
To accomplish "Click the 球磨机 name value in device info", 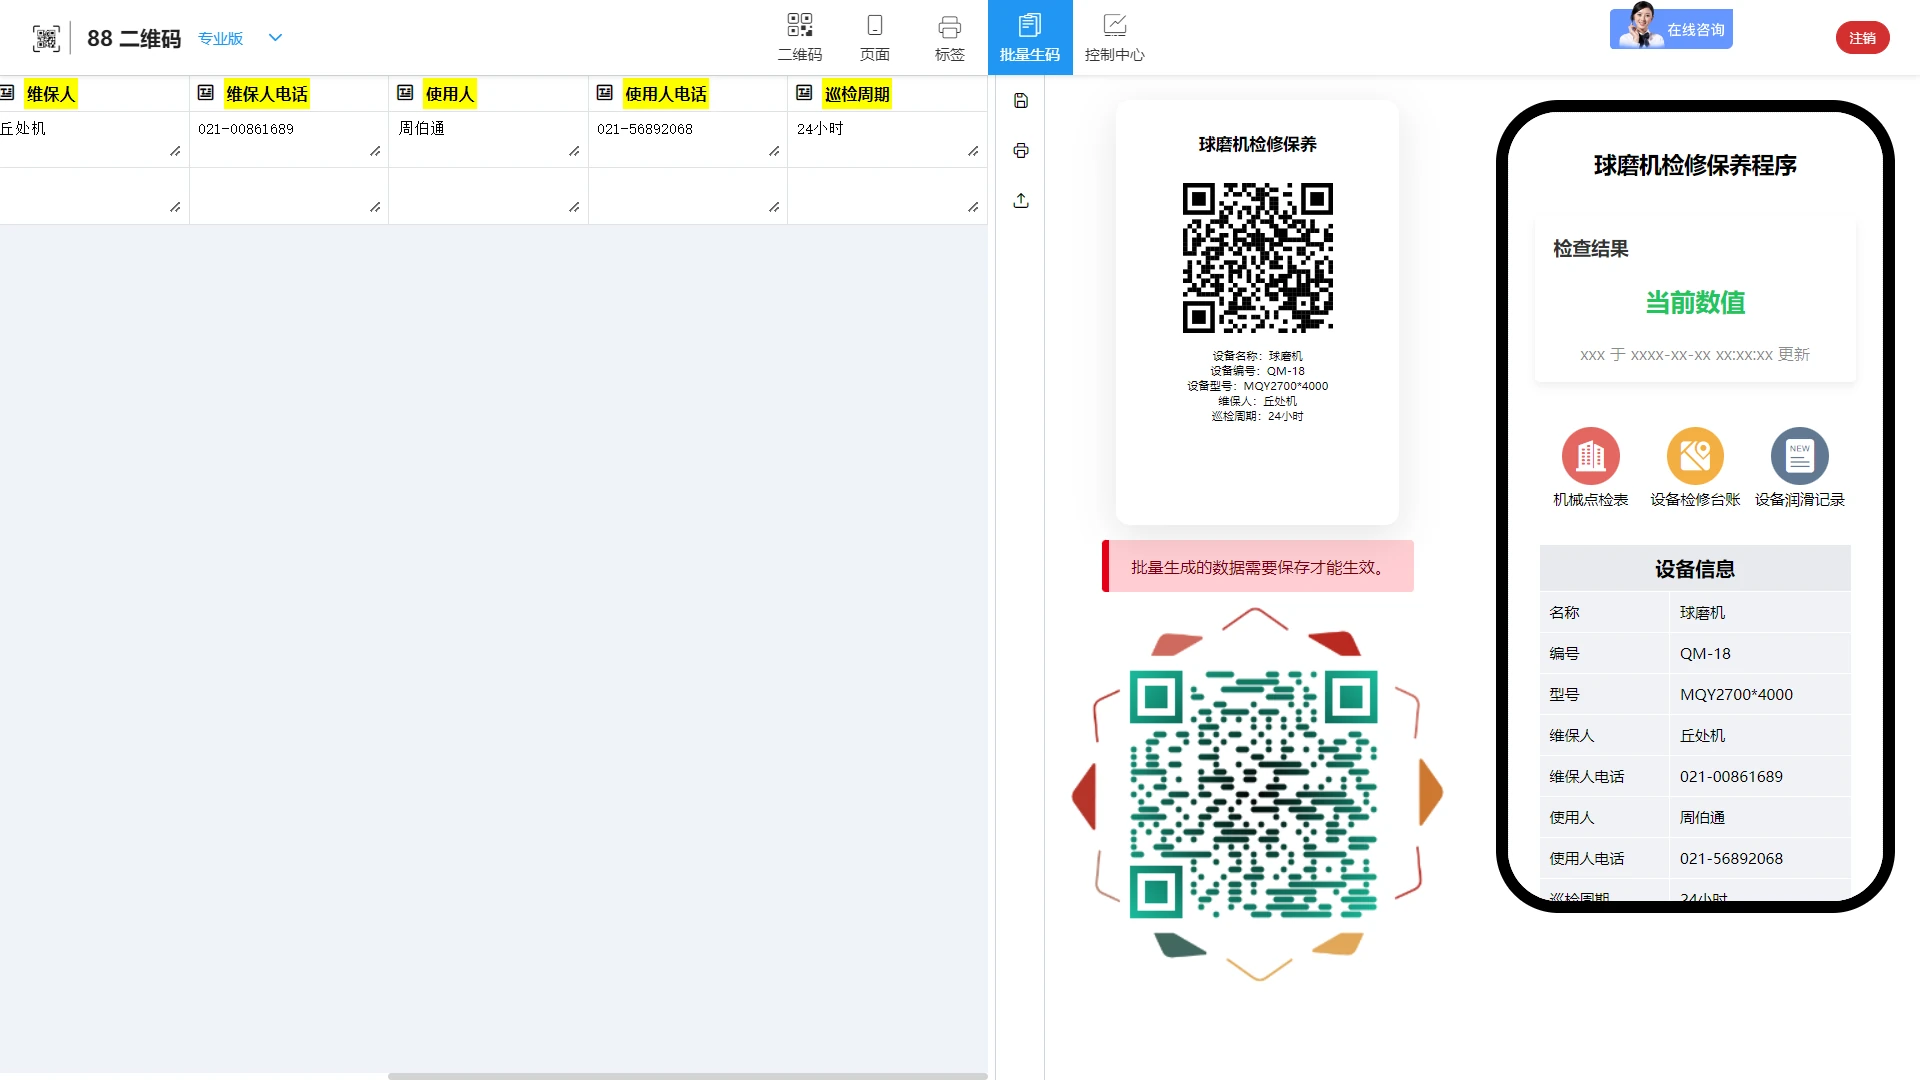I will pos(1702,612).
